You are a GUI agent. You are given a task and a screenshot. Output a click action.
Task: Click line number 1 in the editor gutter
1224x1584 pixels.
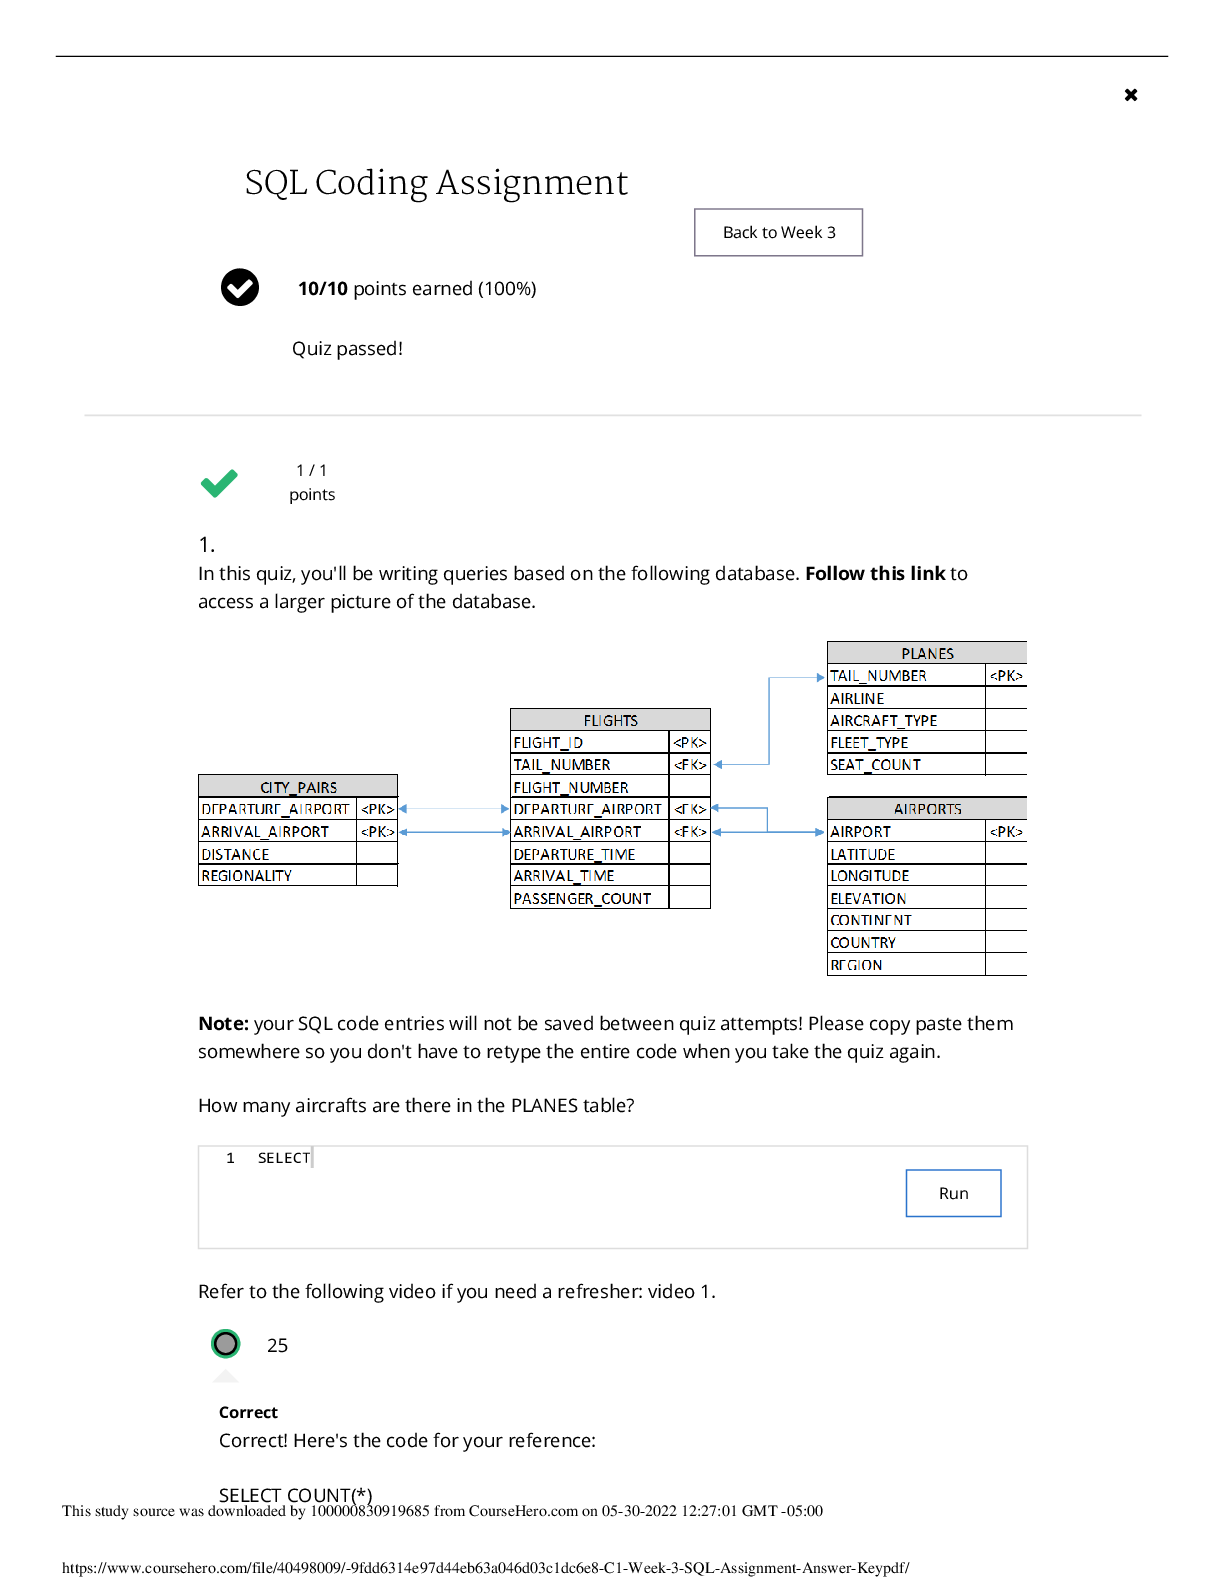[x=230, y=1158]
